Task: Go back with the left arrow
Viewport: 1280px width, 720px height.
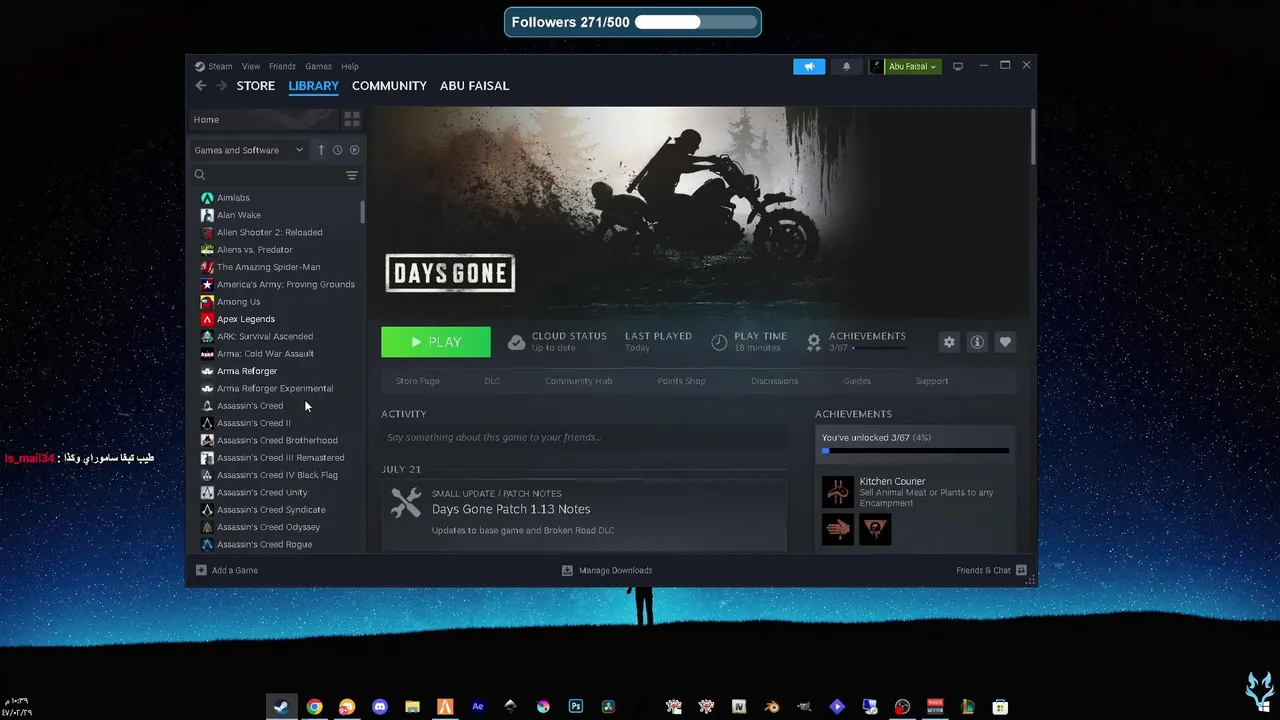Action: (201, 86)
